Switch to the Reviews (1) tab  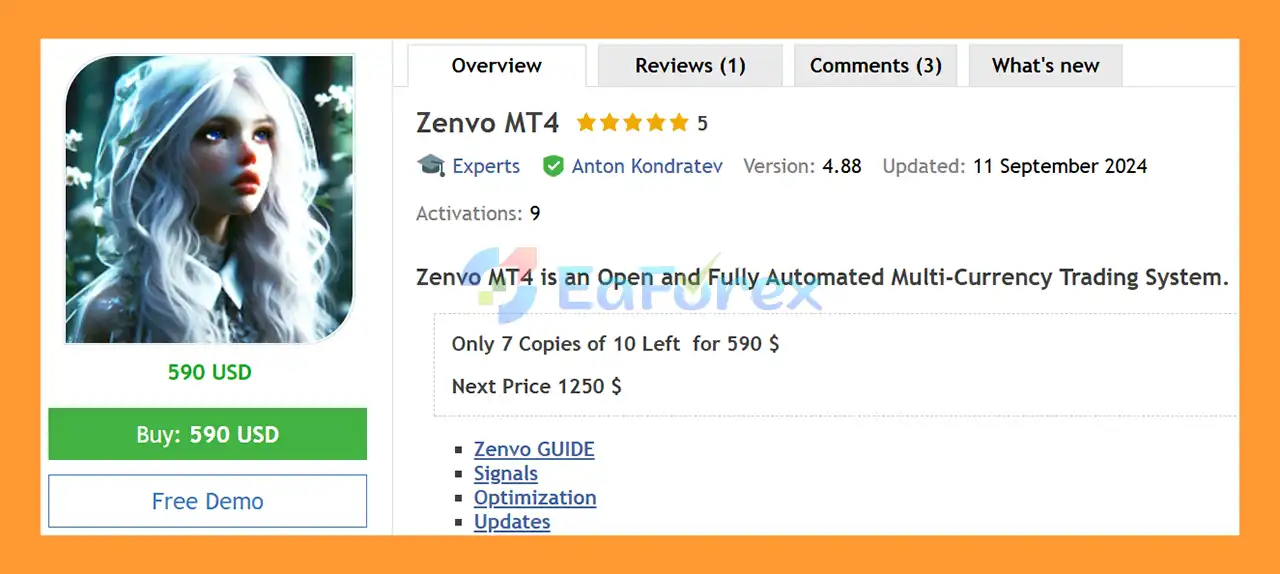[x=690, y=66]
